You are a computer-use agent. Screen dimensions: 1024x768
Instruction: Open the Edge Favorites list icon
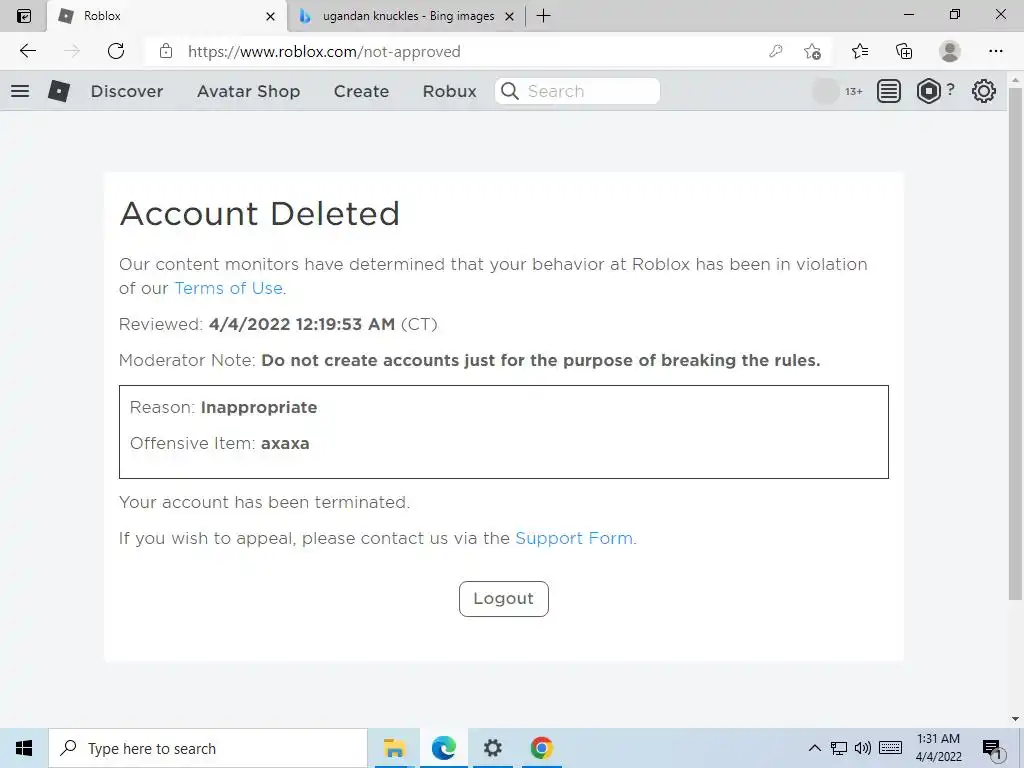click(860, 51)
